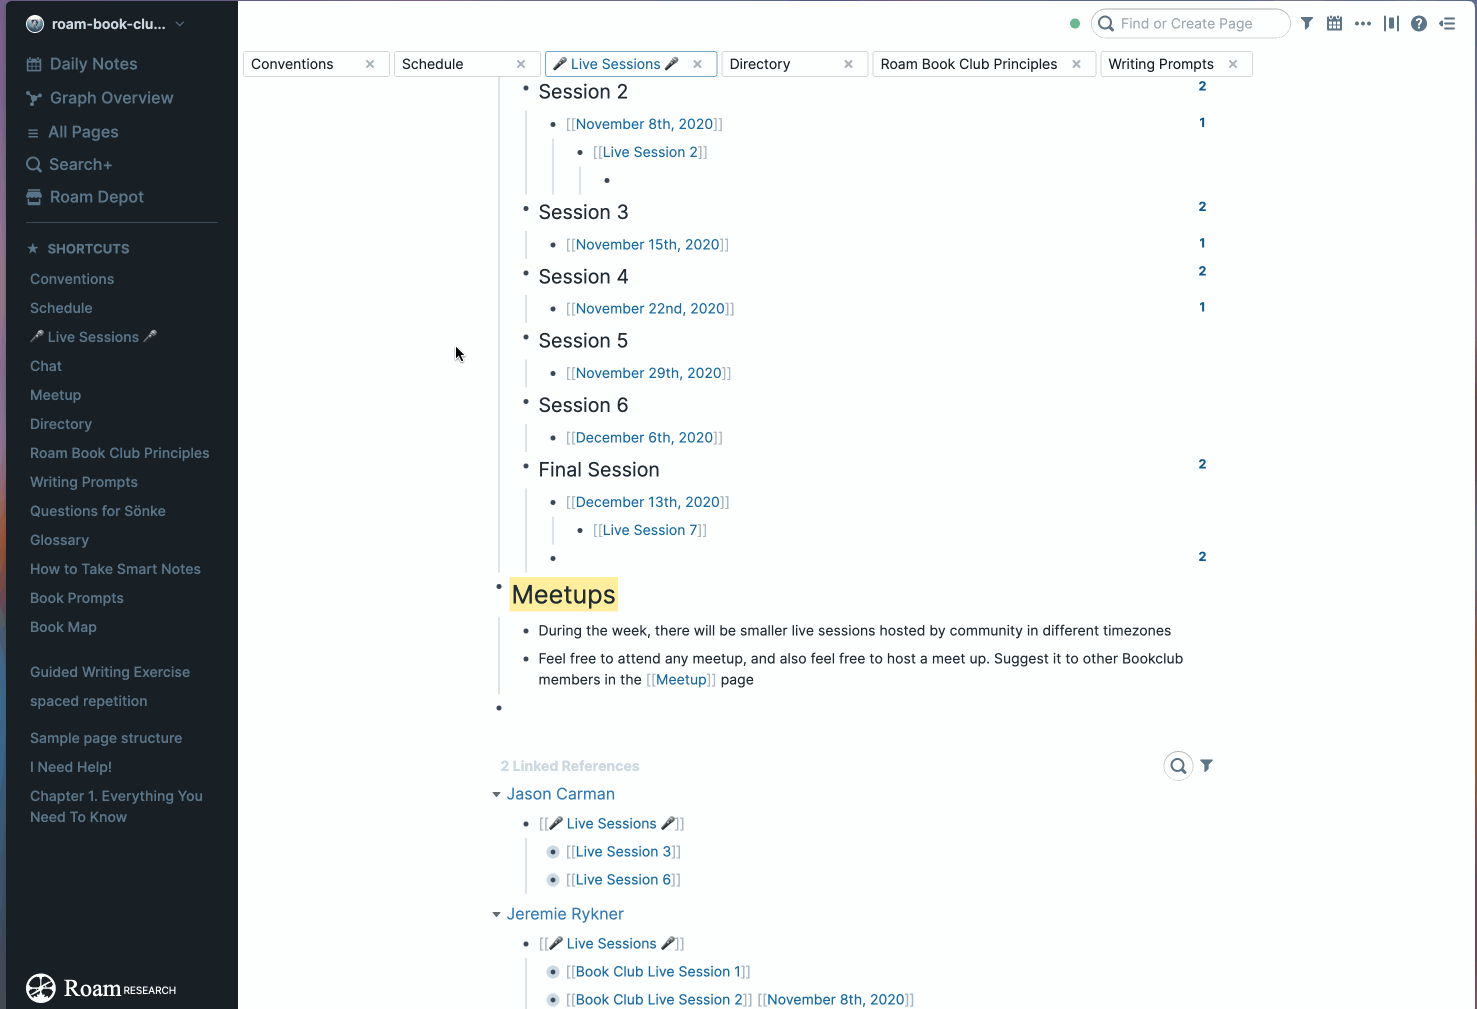The height and width of the screenshot is (1009, 1477).
Task: Open All Pages view
Action: tap(83, 131)
